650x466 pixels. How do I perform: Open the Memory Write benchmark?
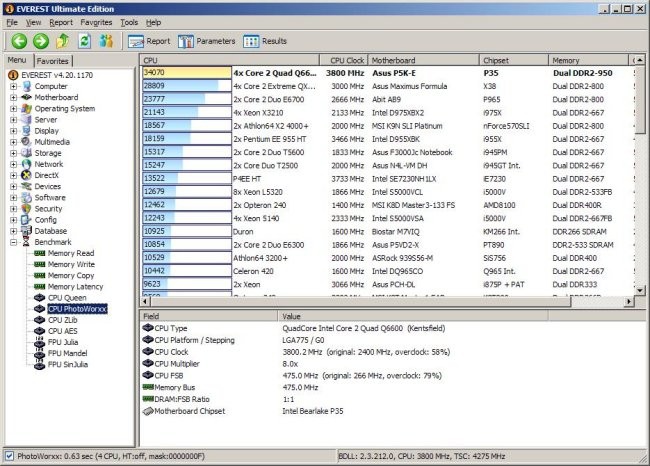coord(71,265)
